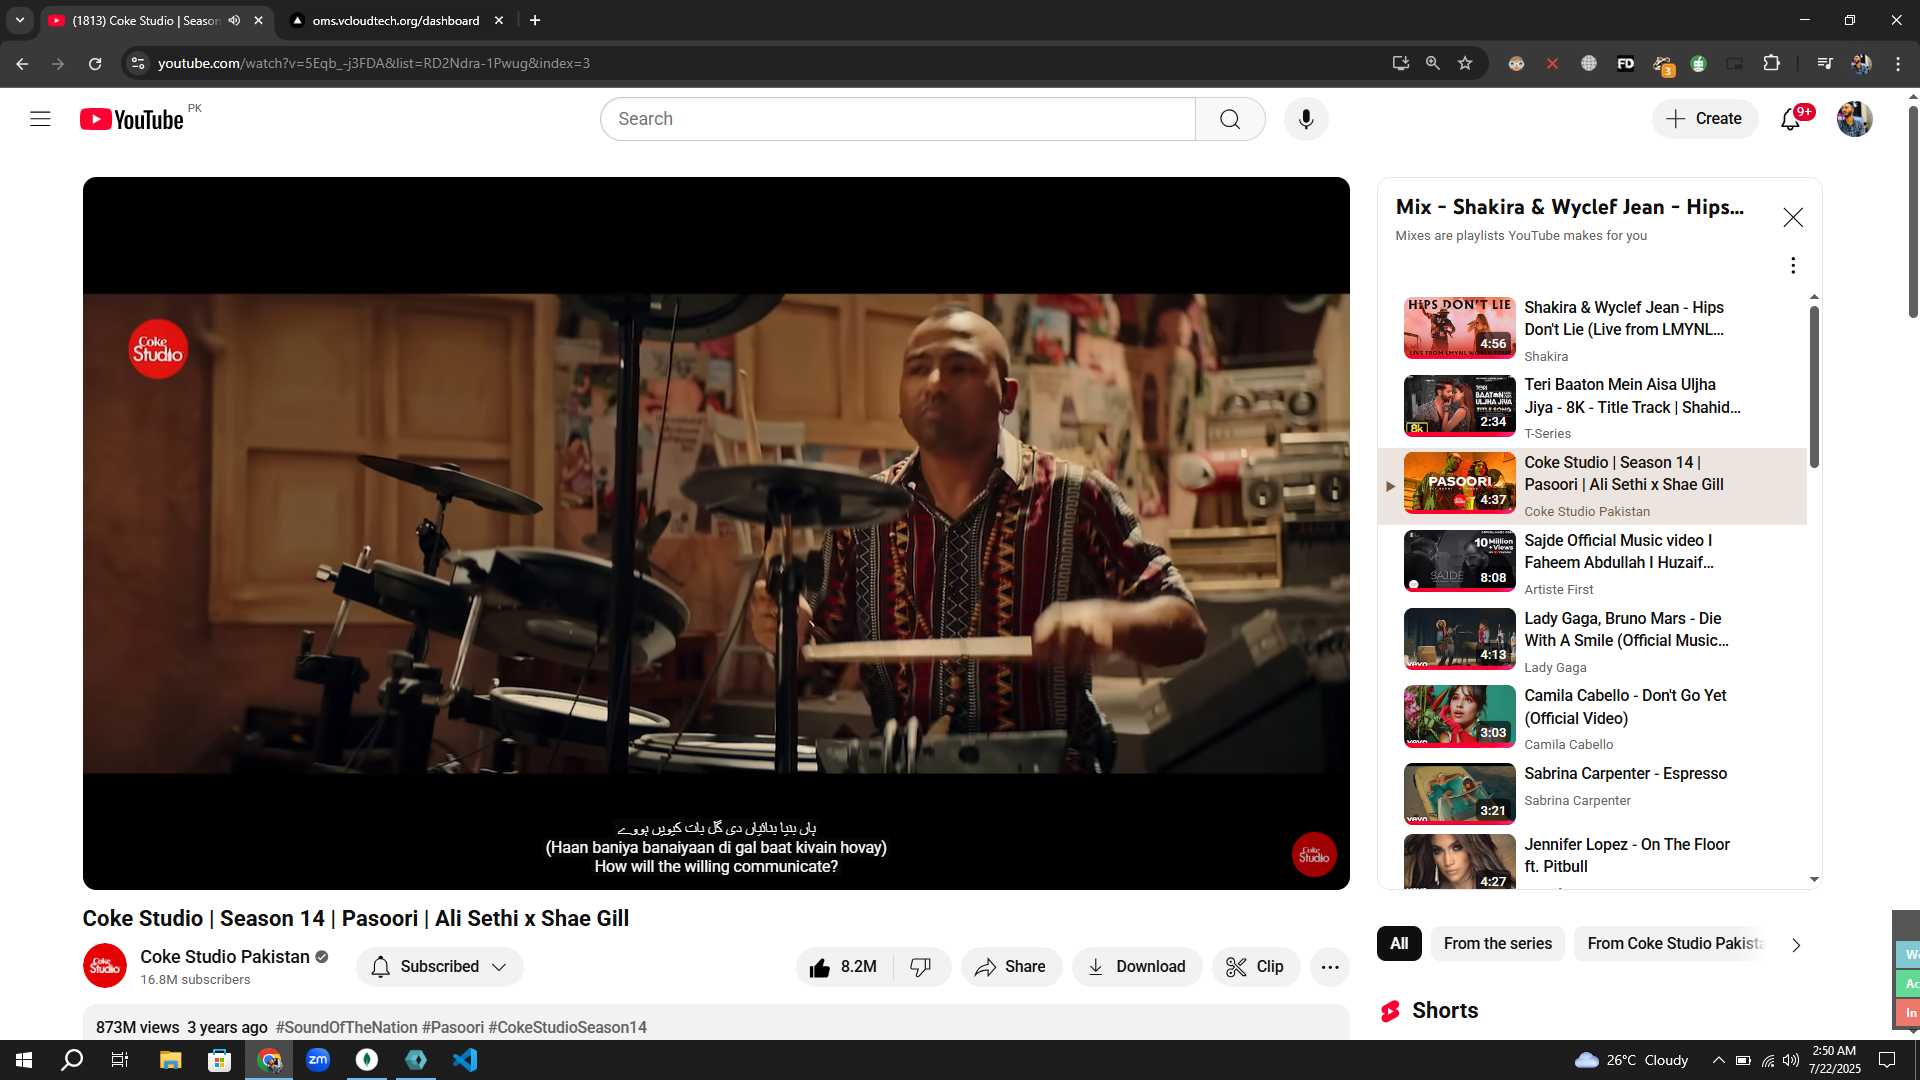
Task: Bookmark this page with star icon
Action: [1465, 63]
